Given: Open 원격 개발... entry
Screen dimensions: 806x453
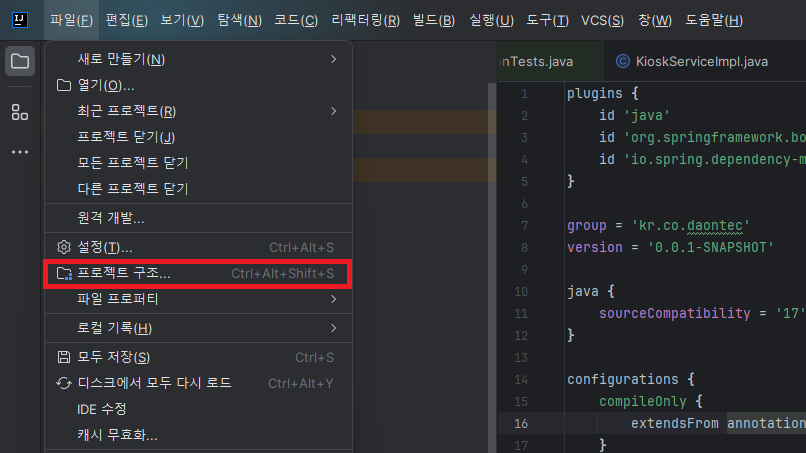Looking at the screenshot, I should tap(198, 218).
